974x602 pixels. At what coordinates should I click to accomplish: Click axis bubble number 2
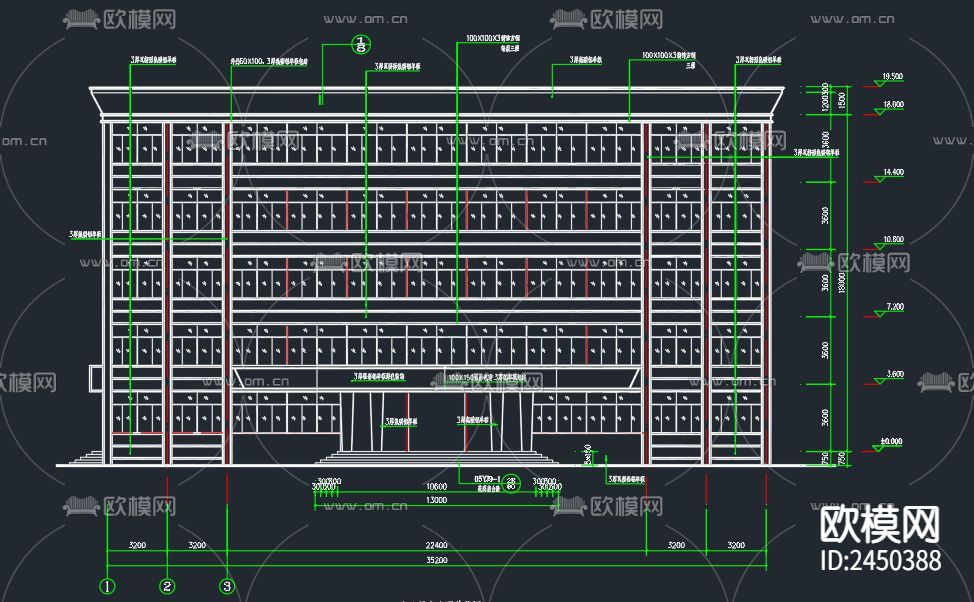(165, 588)
